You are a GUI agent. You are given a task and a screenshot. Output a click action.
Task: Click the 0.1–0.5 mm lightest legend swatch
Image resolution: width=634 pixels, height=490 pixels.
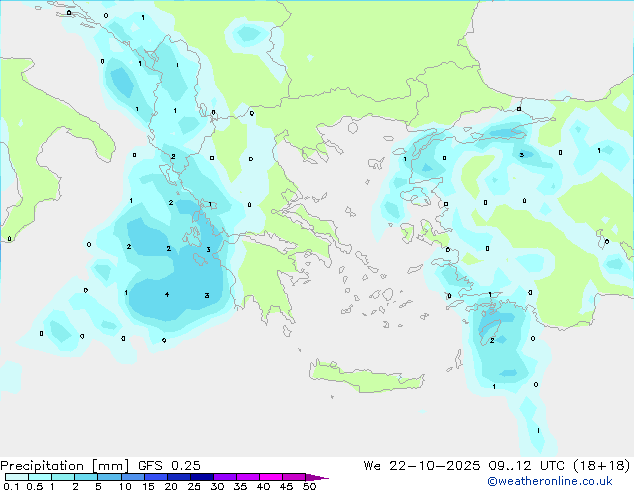(17, 477)
